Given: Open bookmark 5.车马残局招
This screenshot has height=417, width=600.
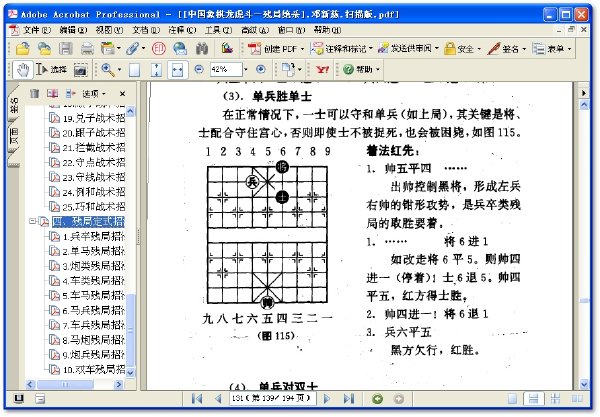Looking at the screenshot, I should click(x=93, y=295).
